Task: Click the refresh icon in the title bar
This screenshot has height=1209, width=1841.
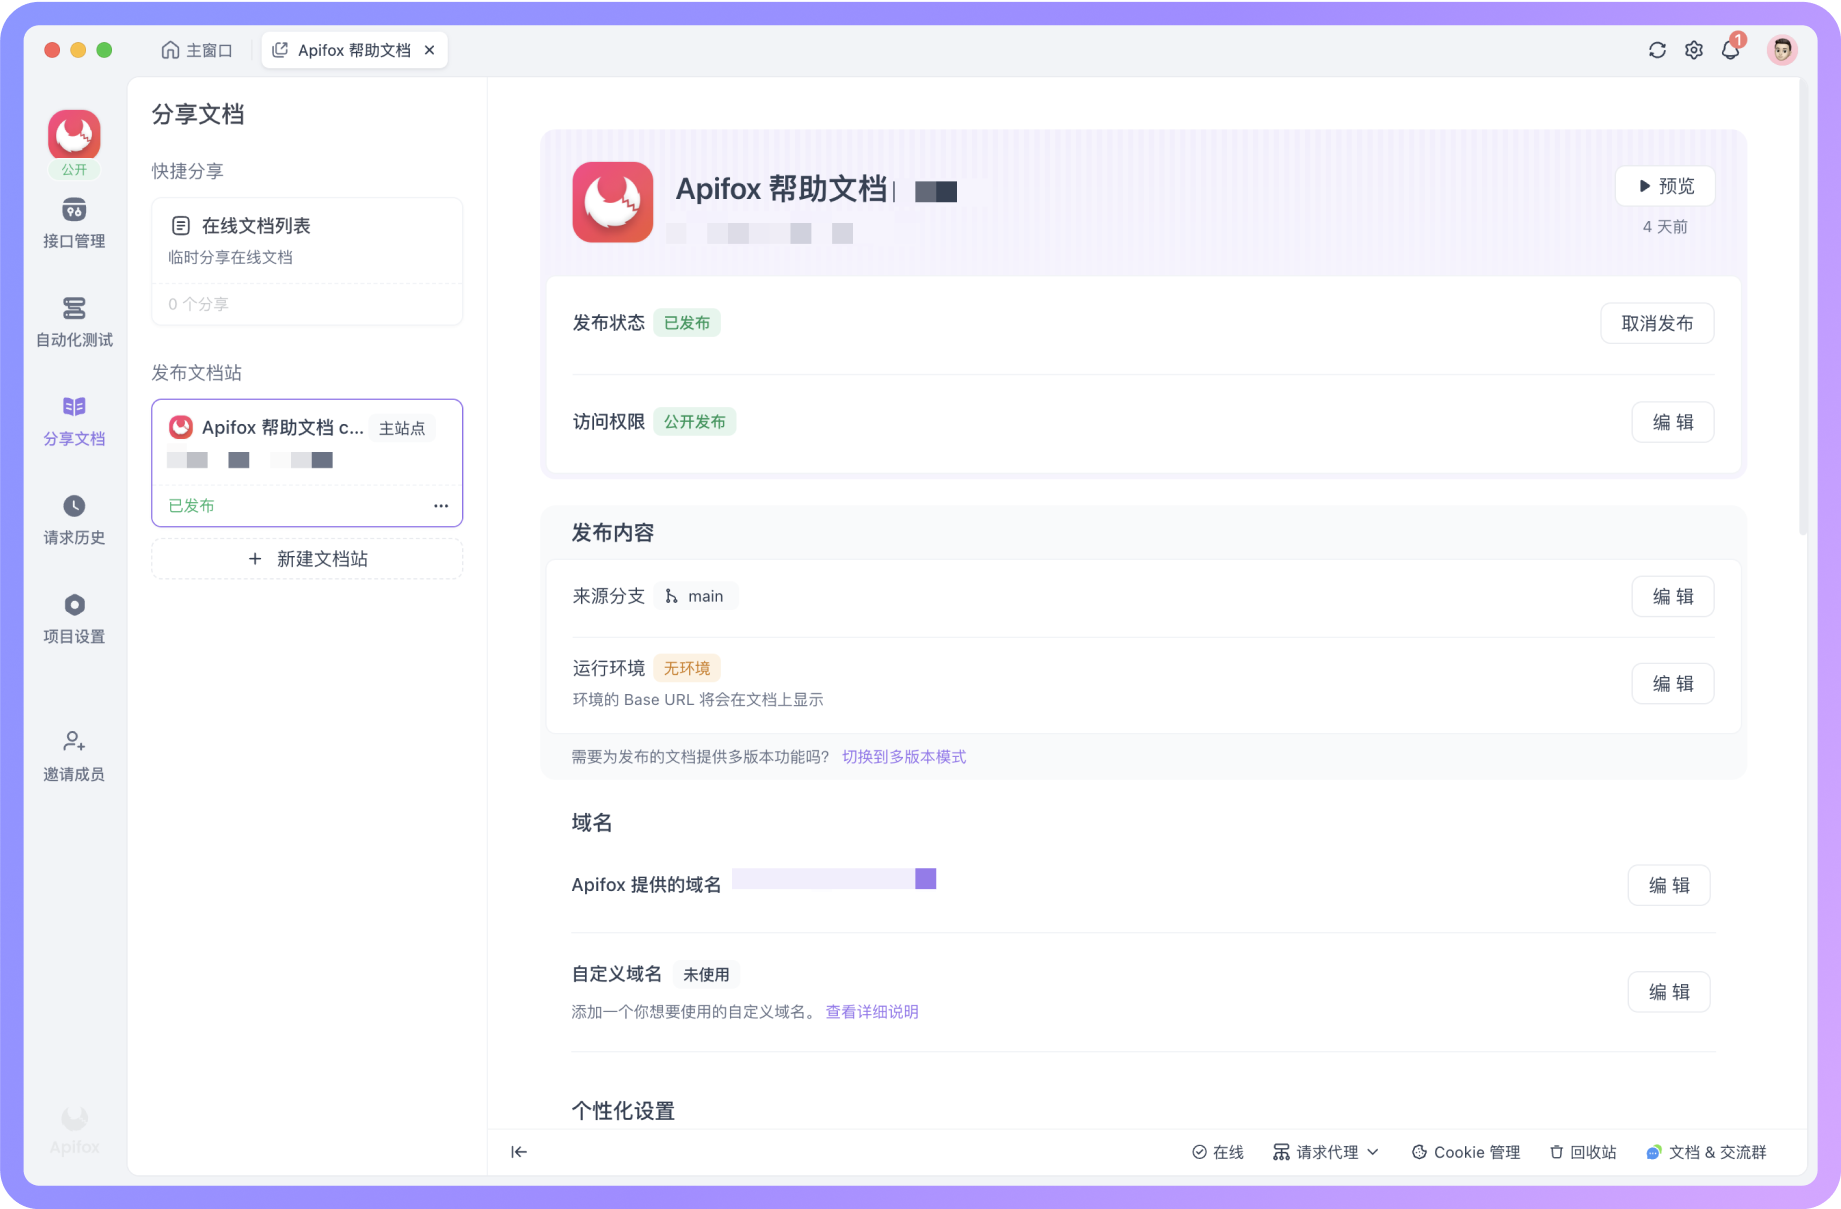Action: tap(1657, 50)
